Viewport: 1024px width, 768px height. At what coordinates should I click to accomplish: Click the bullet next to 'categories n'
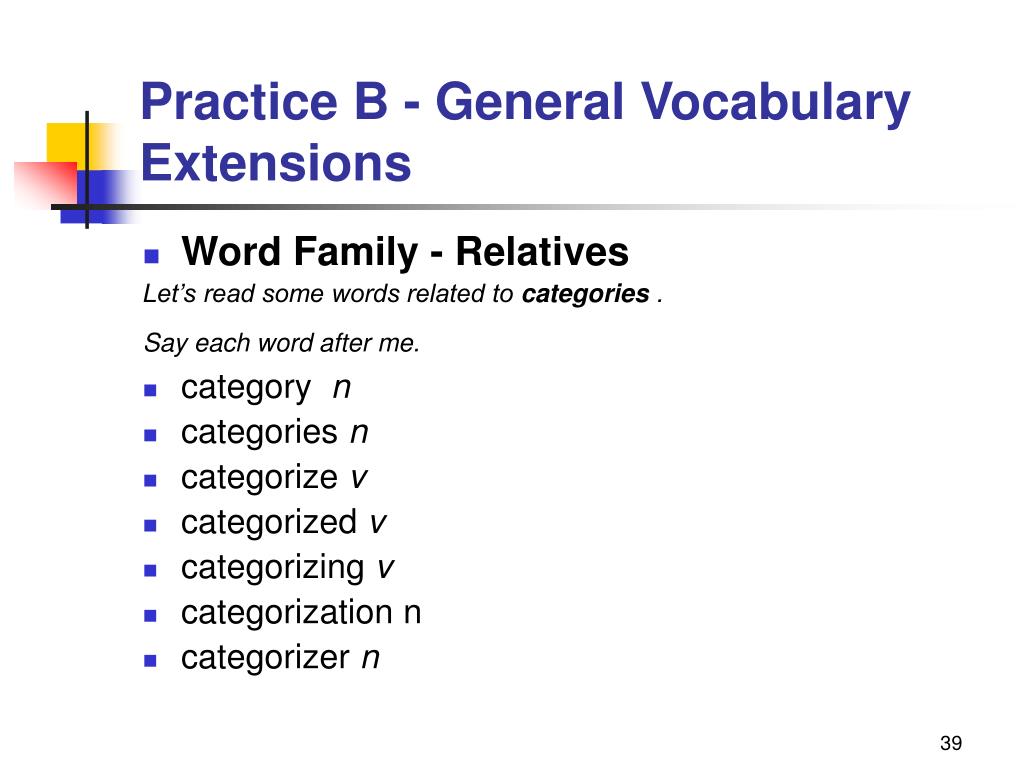coord(150,436)
